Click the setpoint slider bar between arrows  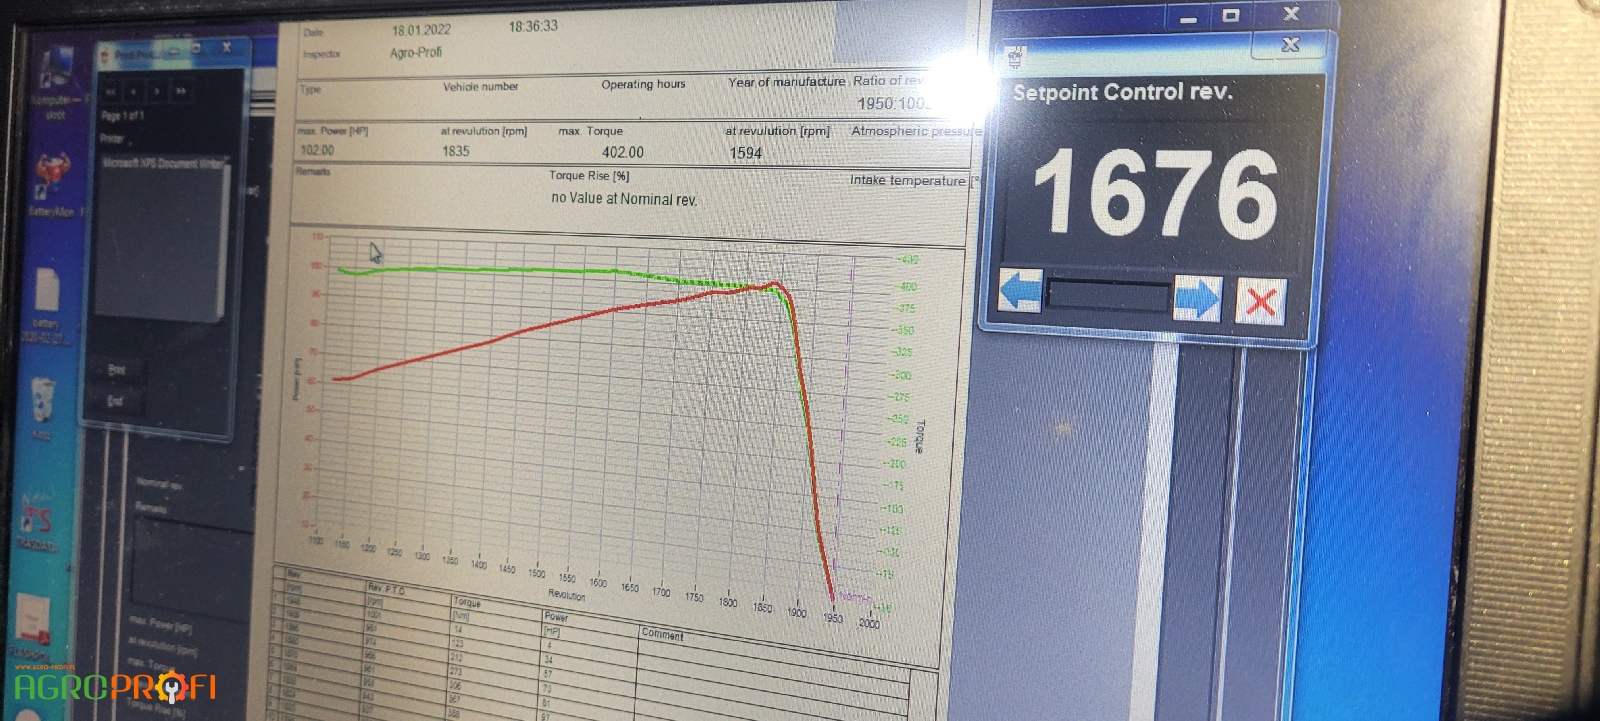[x=1108, y=296]
